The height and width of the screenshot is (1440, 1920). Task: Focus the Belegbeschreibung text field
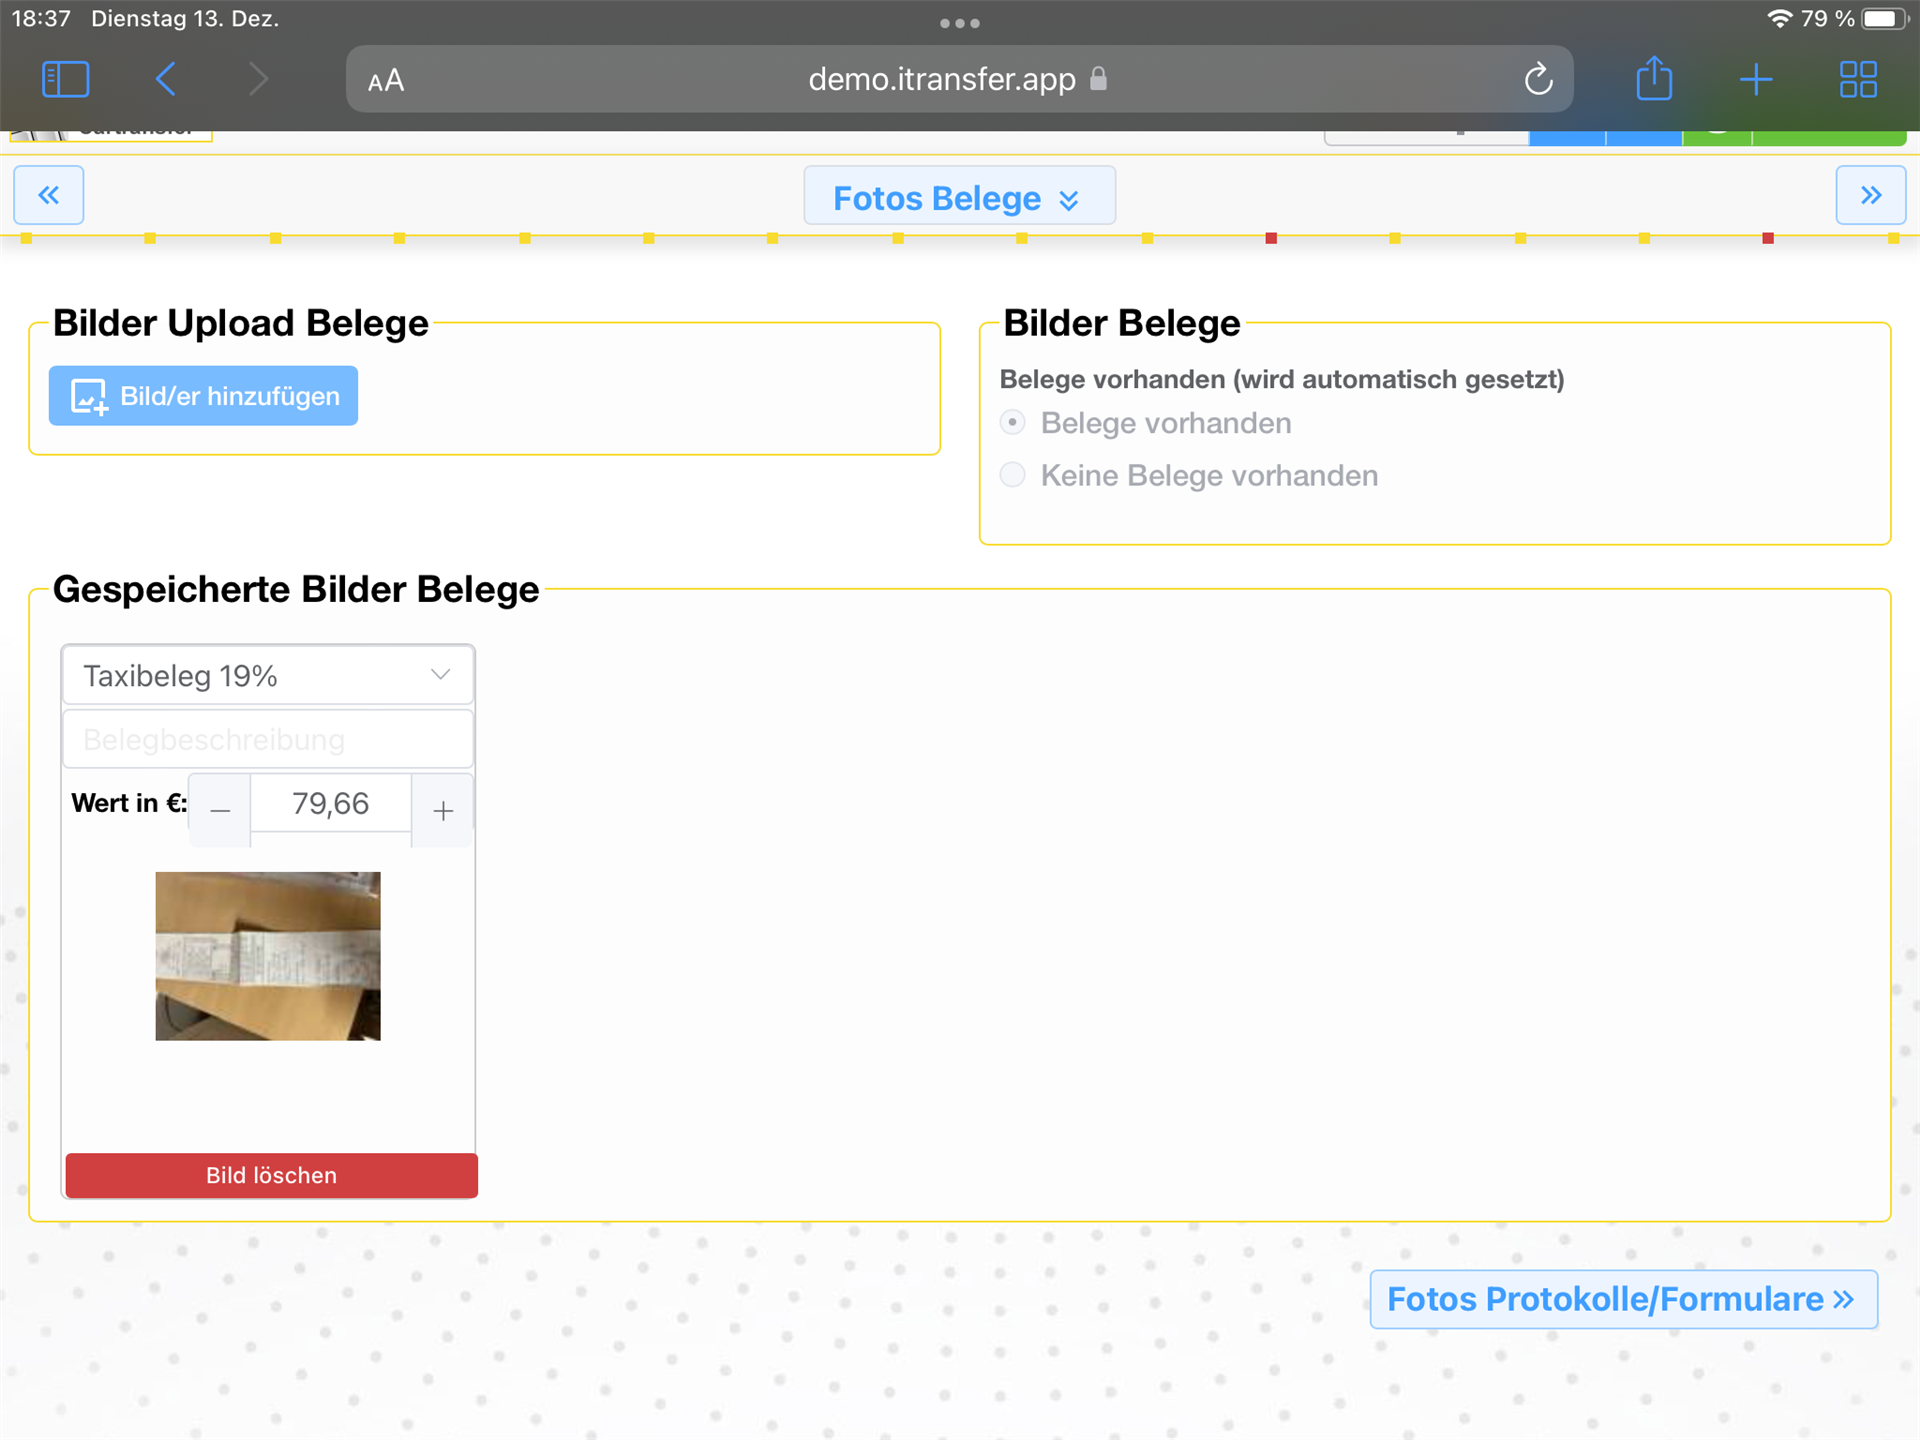point(268,740)
